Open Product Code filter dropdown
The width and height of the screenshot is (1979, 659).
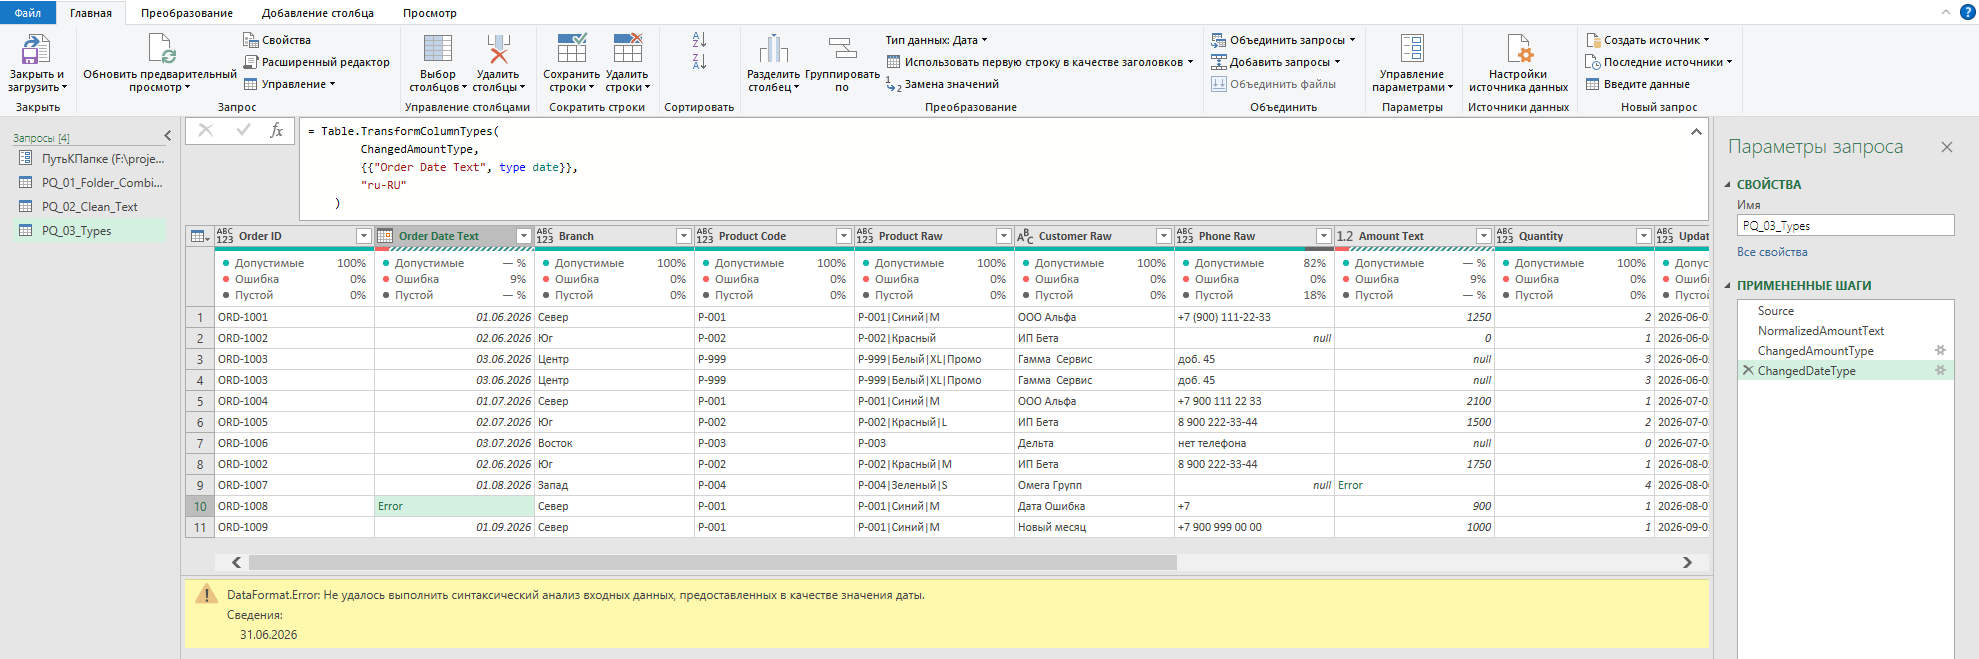844,236
